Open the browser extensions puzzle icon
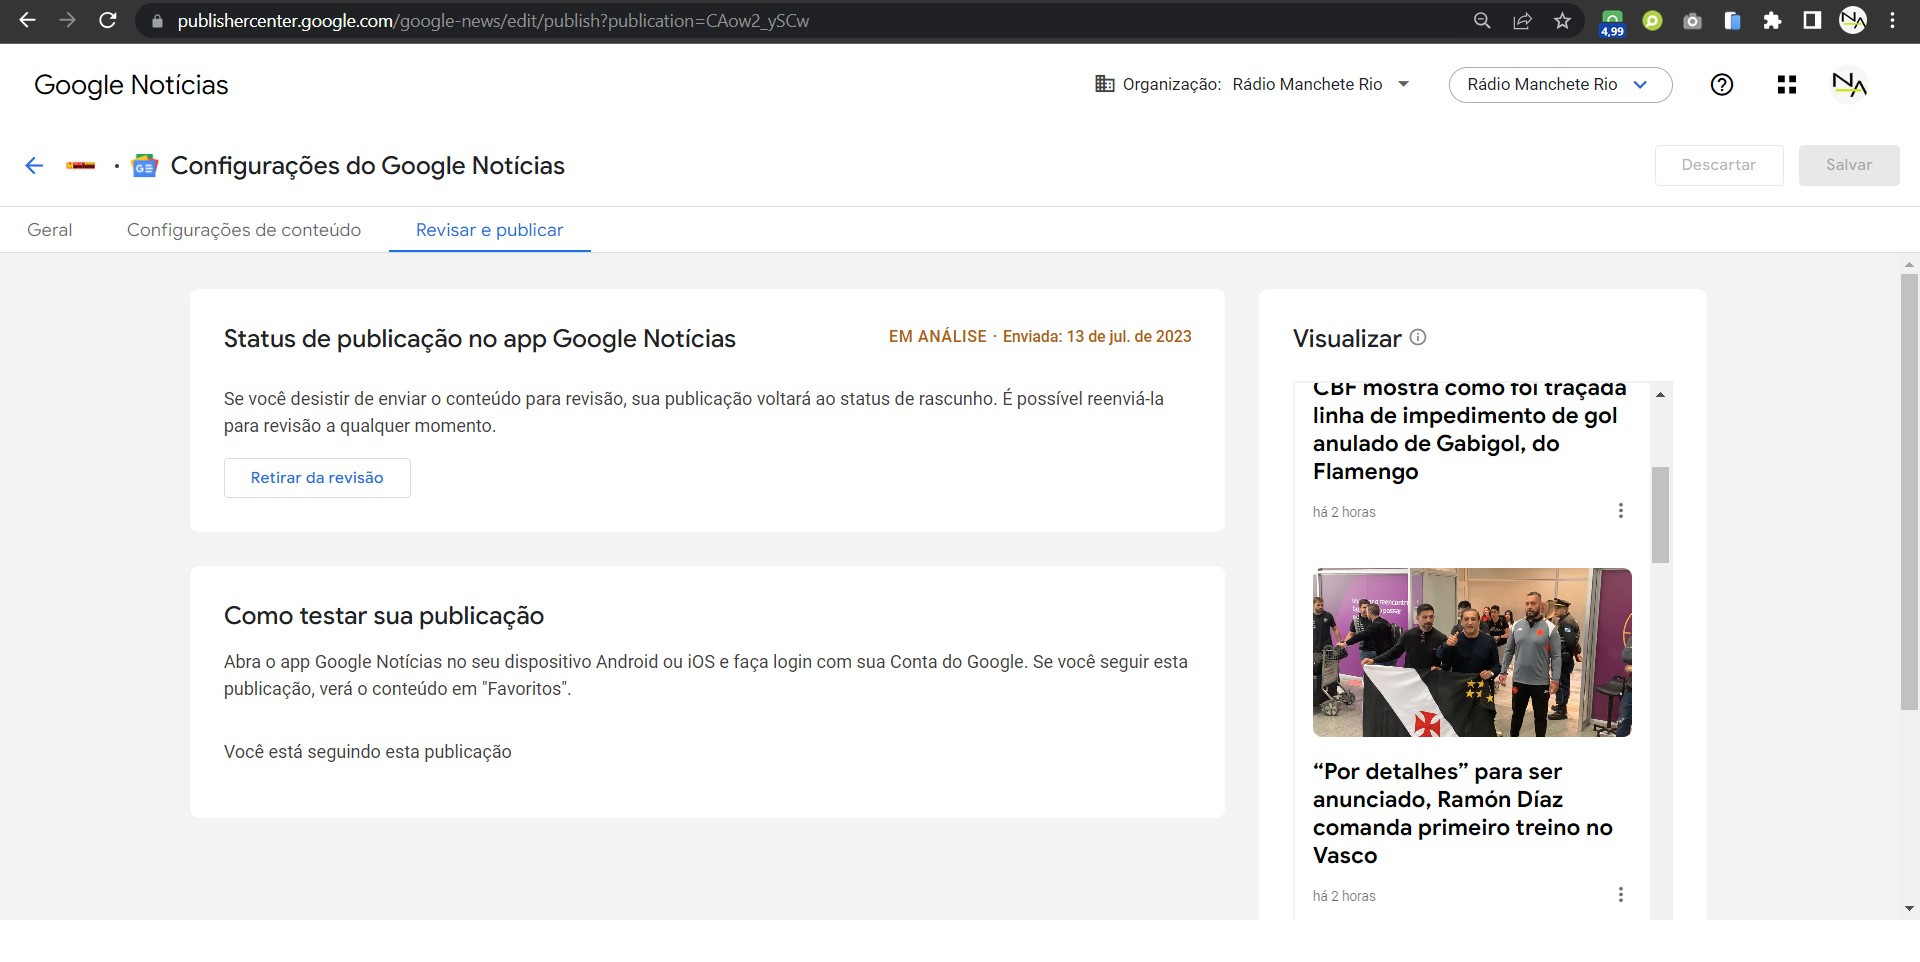This screenshot has height=962, width=1920. 1772,21
